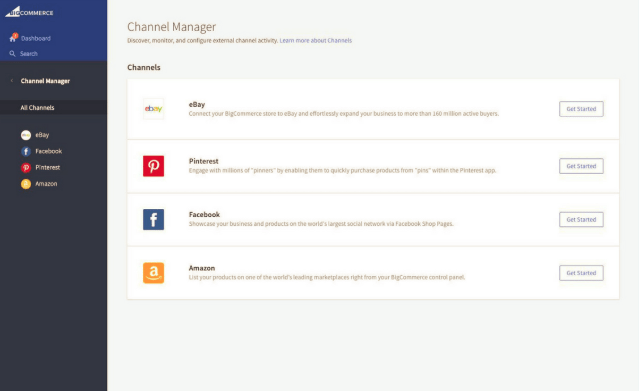Click eBay description about 160 million buyers
The height and width of the screenshot is (391, 639).
tap(344, 114)
